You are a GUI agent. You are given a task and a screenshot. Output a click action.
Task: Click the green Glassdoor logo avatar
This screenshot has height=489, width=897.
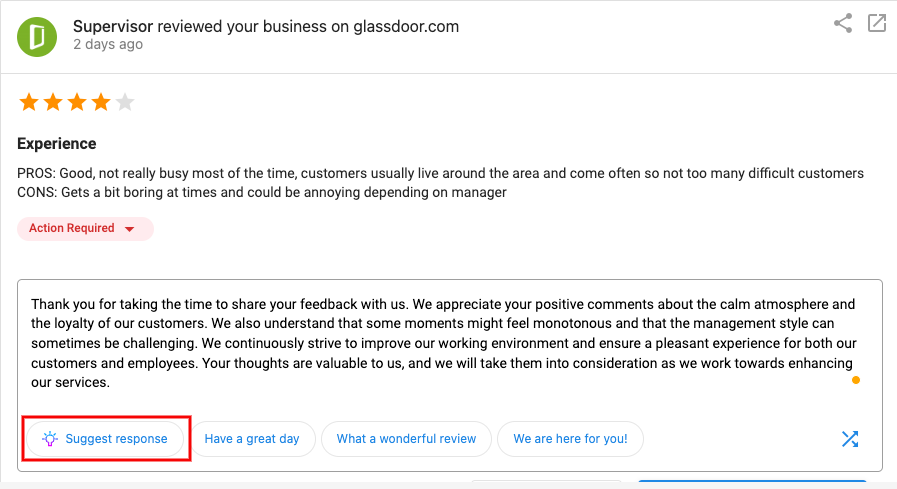pos(37,37)
